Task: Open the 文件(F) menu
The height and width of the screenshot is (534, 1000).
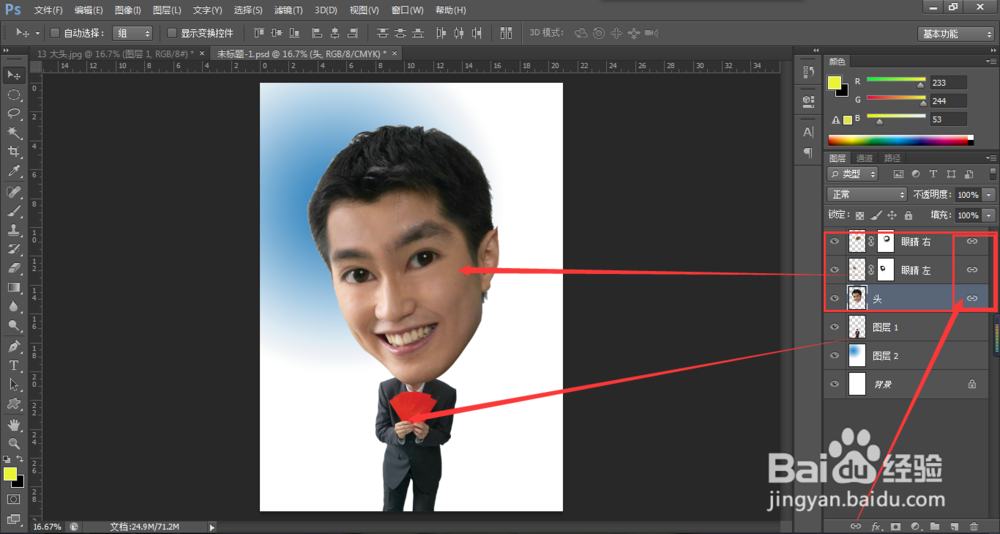Action: (48, 11)
